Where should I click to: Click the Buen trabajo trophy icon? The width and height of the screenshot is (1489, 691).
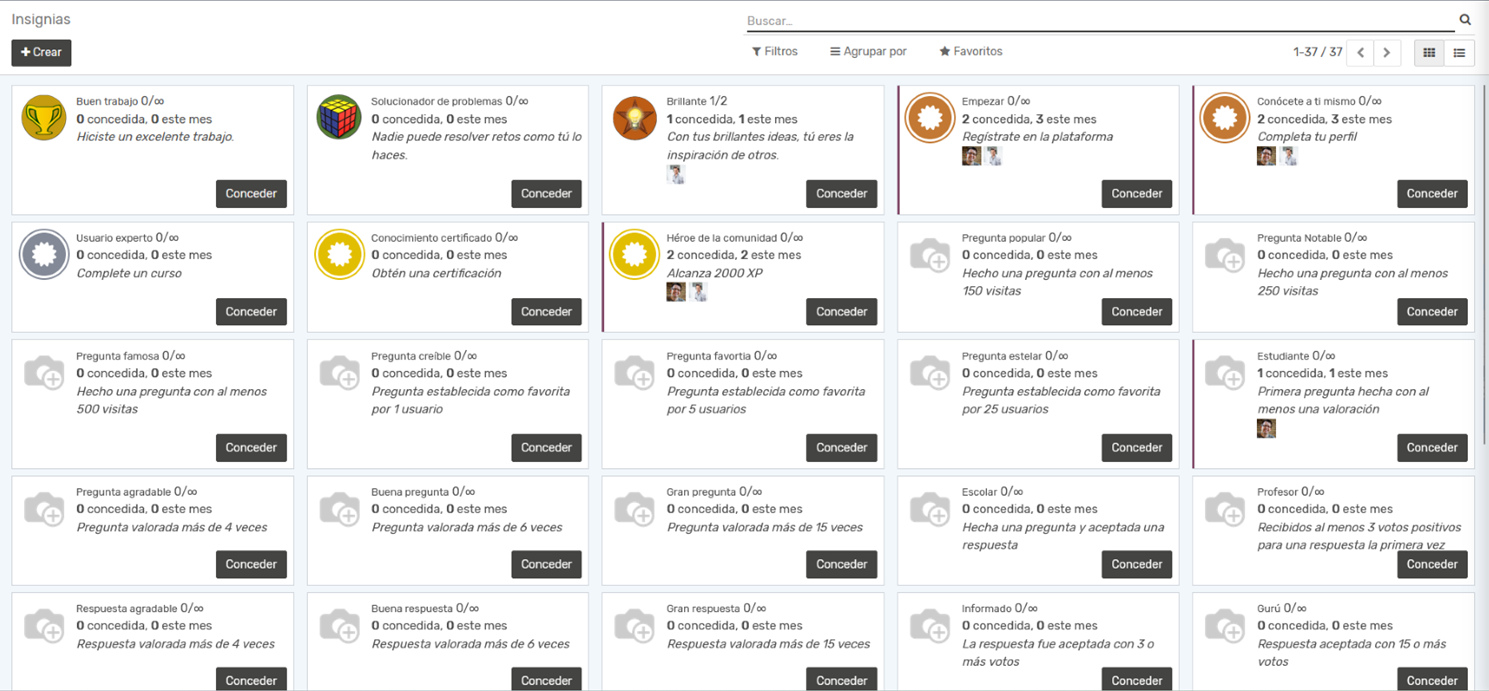(x=44, y=118)
